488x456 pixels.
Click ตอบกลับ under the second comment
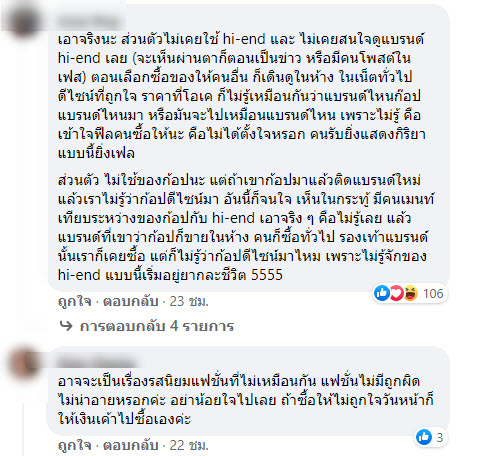tap(131, 446)
